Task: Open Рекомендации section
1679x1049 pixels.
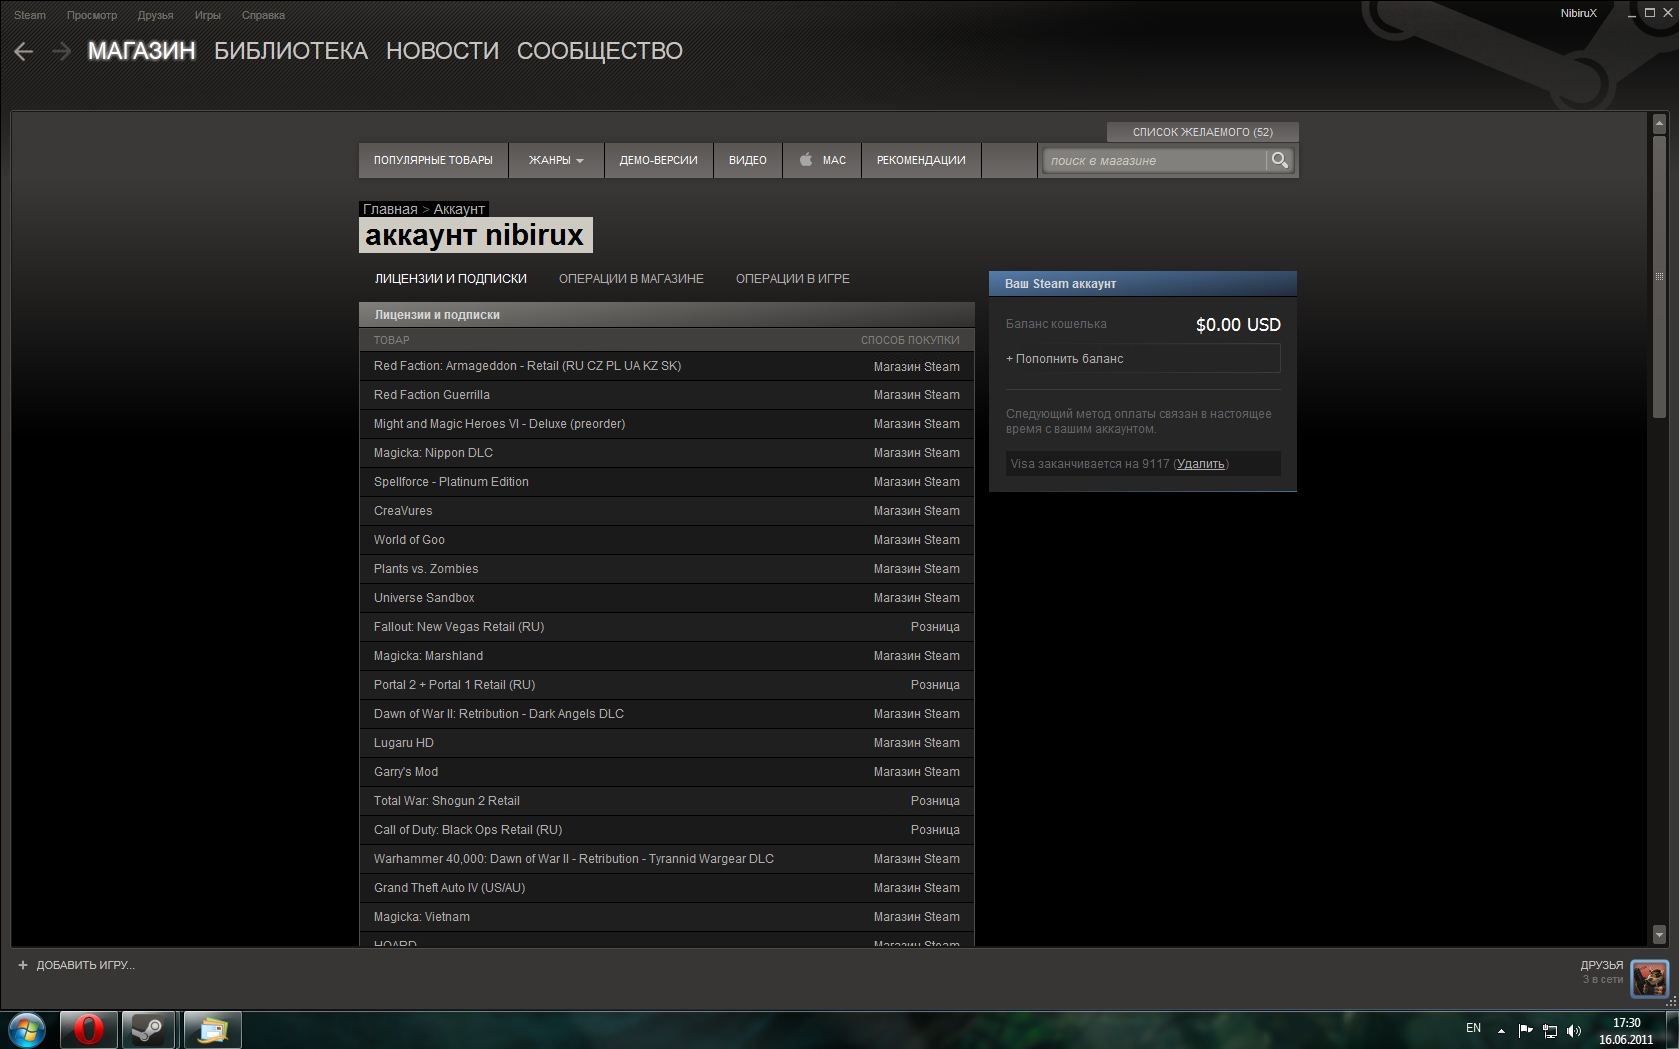Action: coord(921,160)
